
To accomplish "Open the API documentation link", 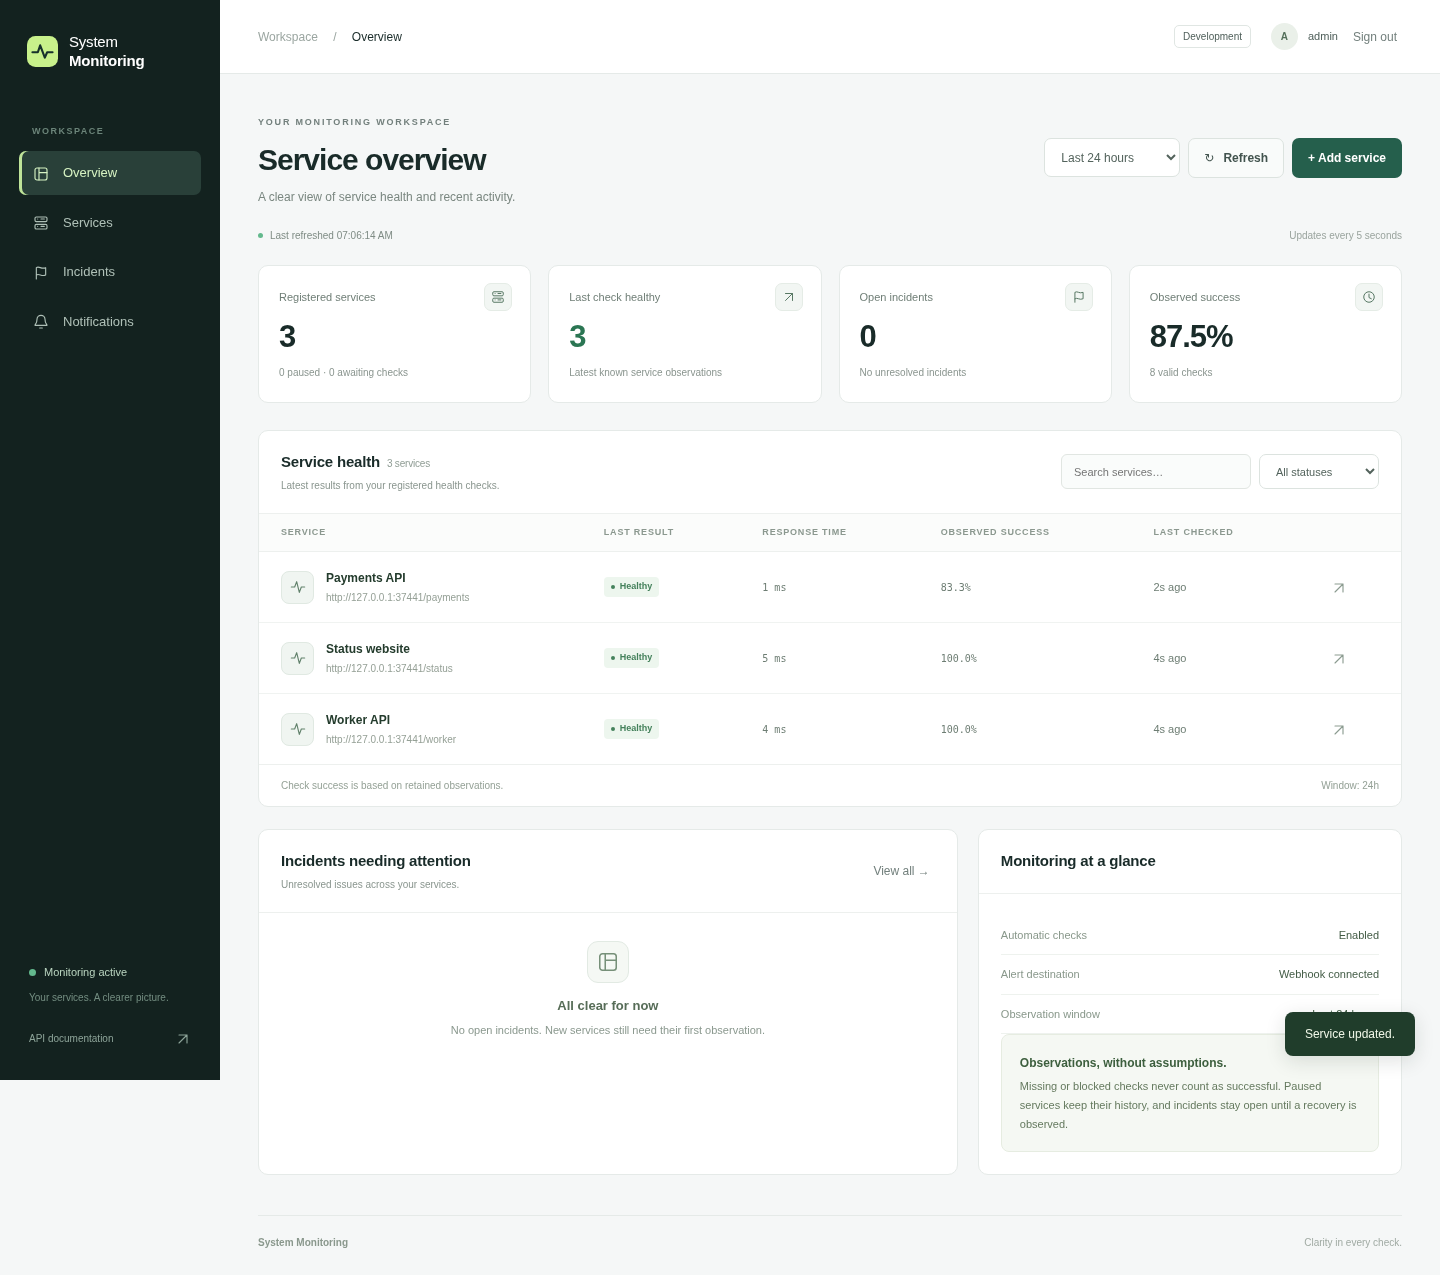I will pyautogui.click(x=109, y=1039).
